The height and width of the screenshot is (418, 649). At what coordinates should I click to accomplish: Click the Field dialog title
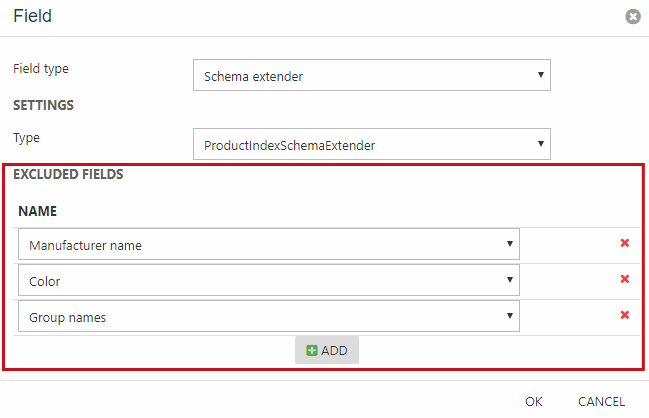[33, 16]
